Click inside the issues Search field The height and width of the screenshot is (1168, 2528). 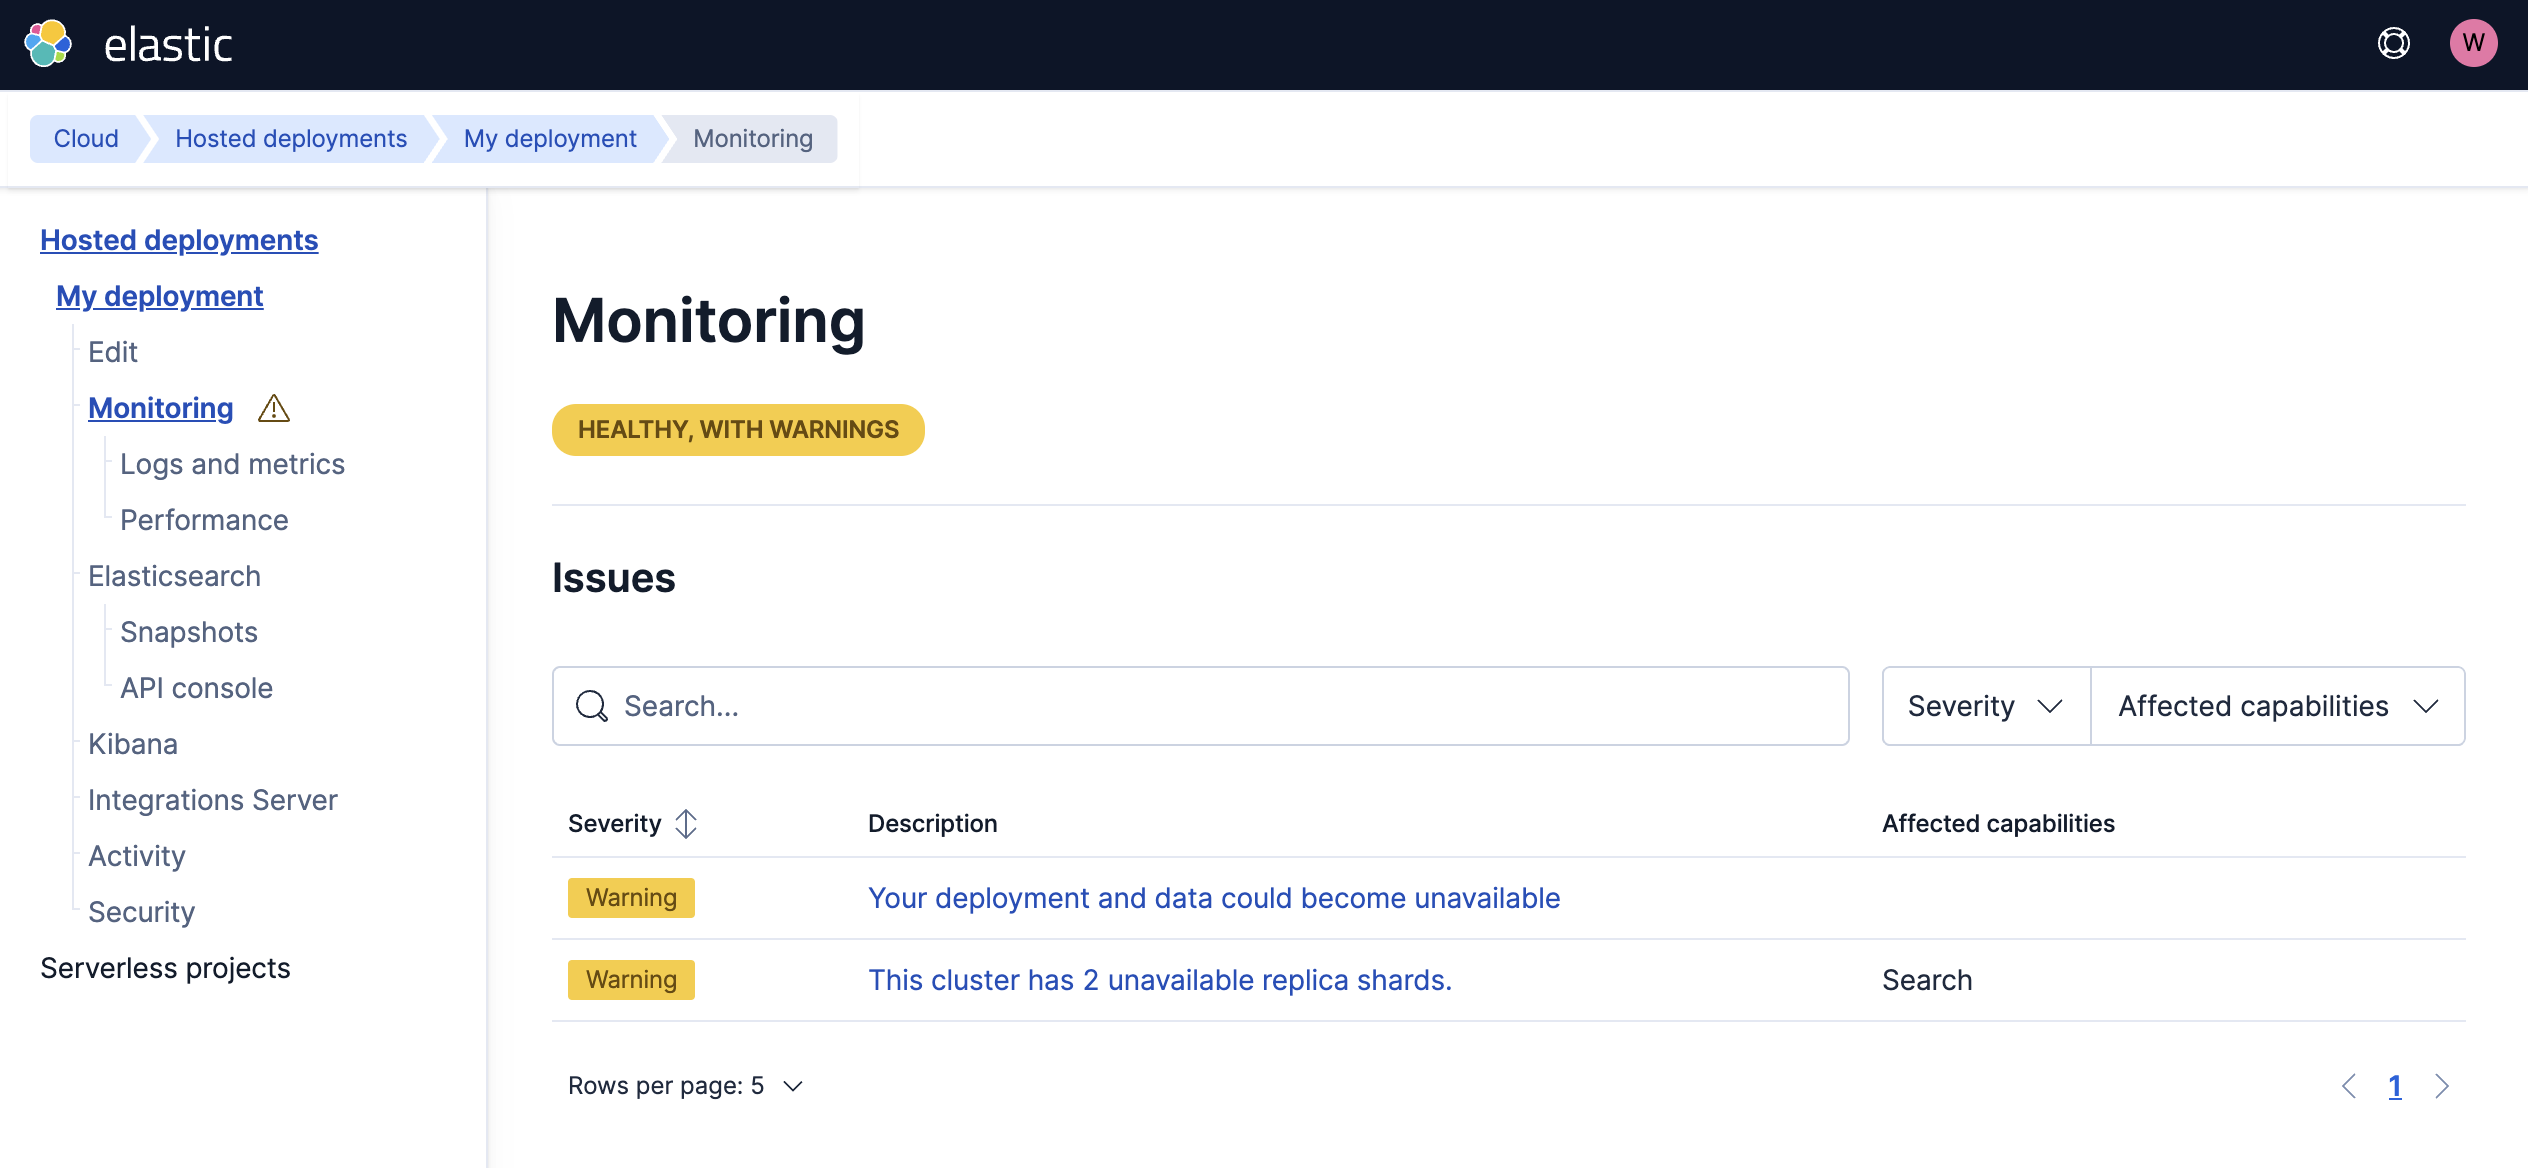[1000, 706]
